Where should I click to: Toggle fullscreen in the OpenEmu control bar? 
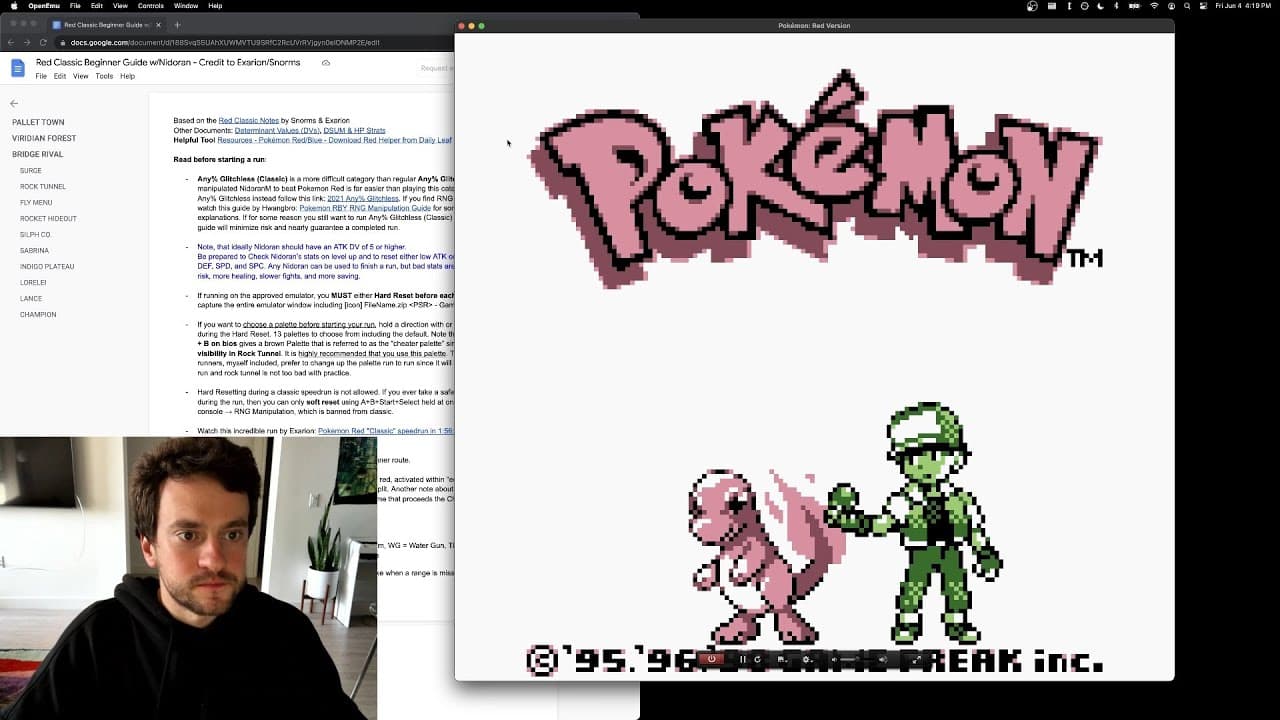tap(916, 659)
